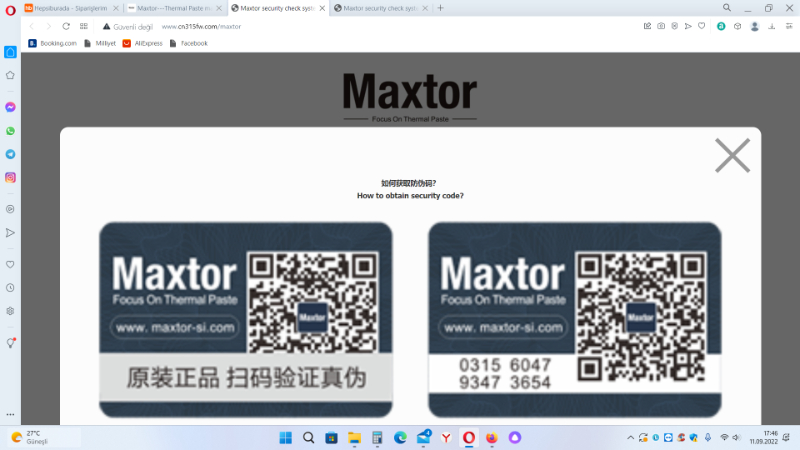Open the sidebar Pinboards star icon
Screen dimensions: 800x450
(10, 76)
